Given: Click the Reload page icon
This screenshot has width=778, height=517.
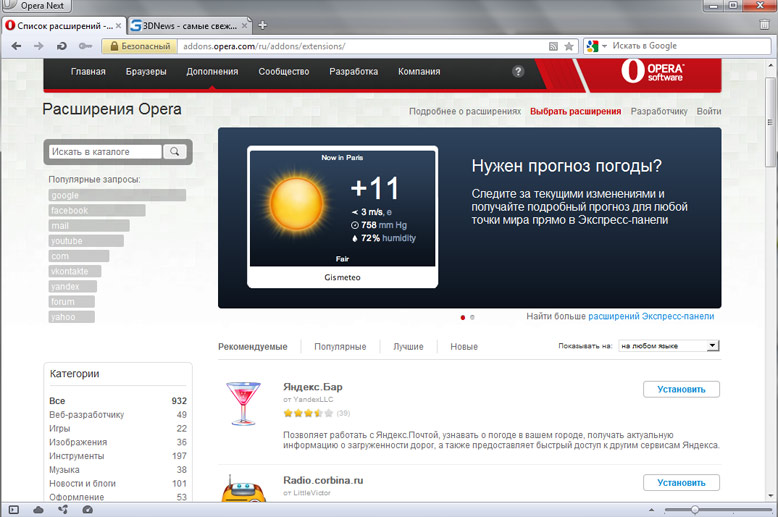Looking at the screenshot, I should (x=62, y=46).
